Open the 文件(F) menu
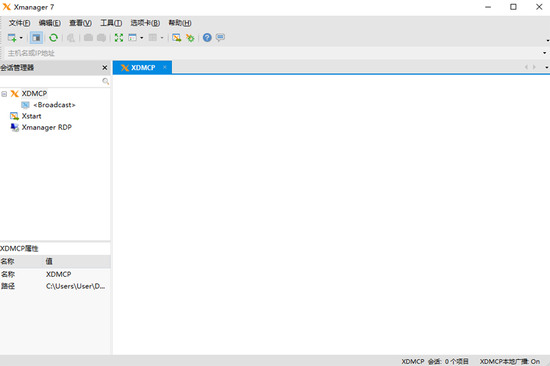 click(19, 23)
